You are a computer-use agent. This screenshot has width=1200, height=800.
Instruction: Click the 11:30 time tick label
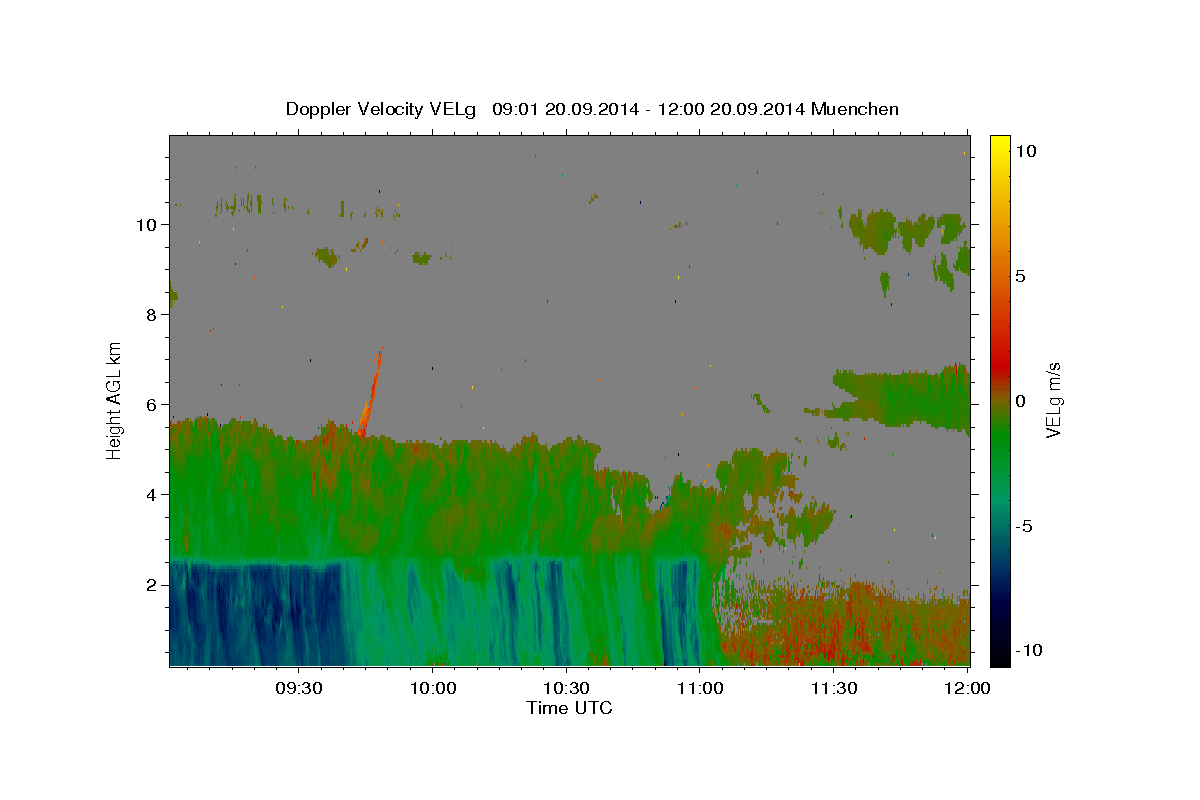coord(833,688)
